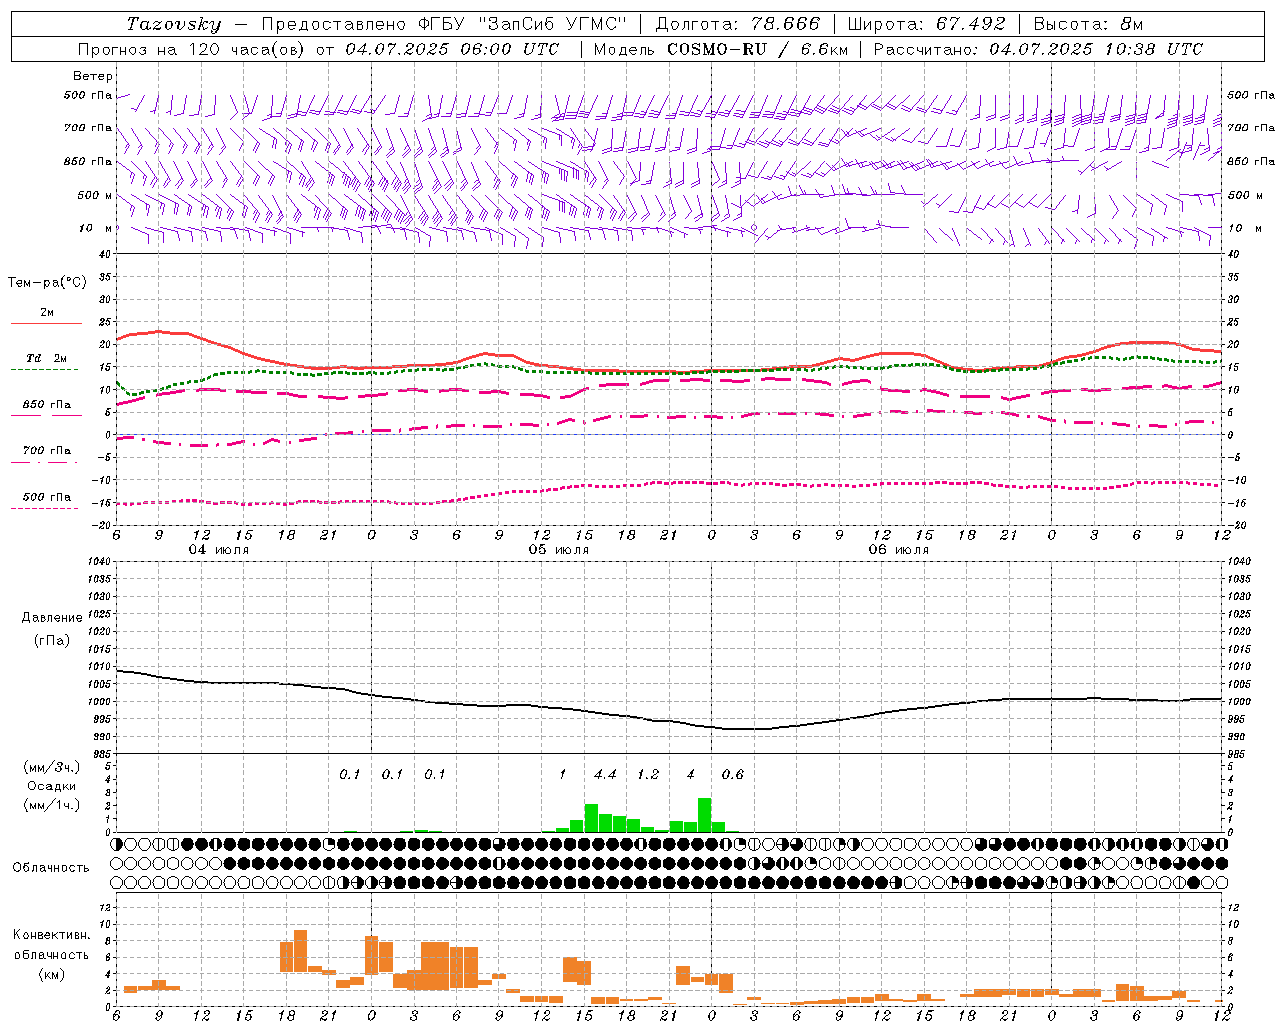Select the Конвективн. облачность label
Screen dimensions: 1280x1024
pos(51,945)
